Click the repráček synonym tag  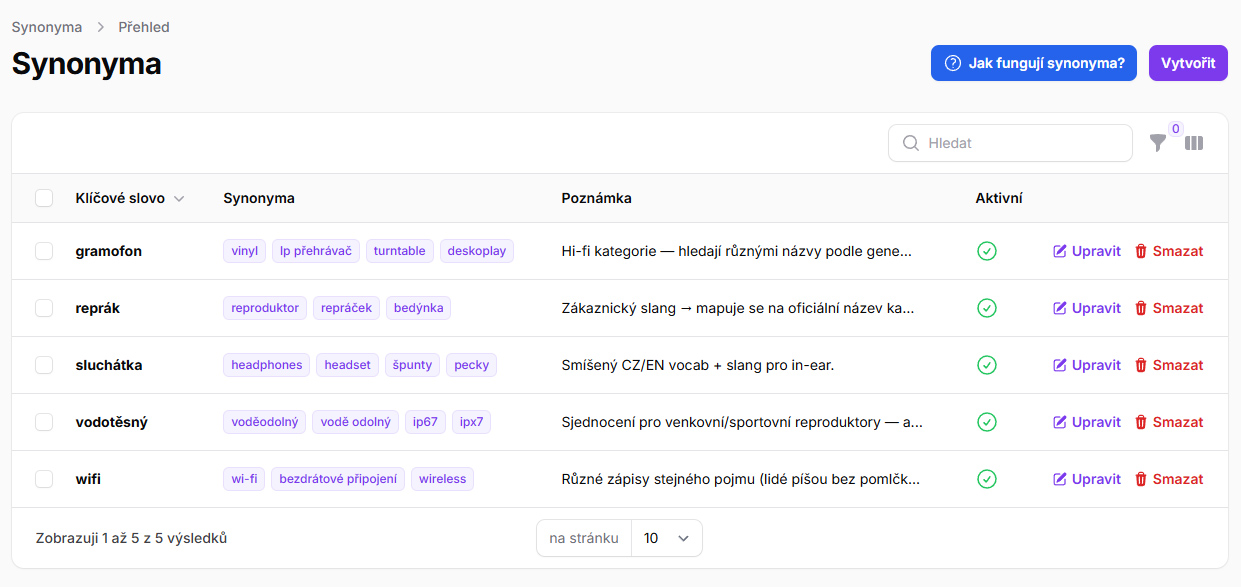pyautogui.click(x=347, y=308)
